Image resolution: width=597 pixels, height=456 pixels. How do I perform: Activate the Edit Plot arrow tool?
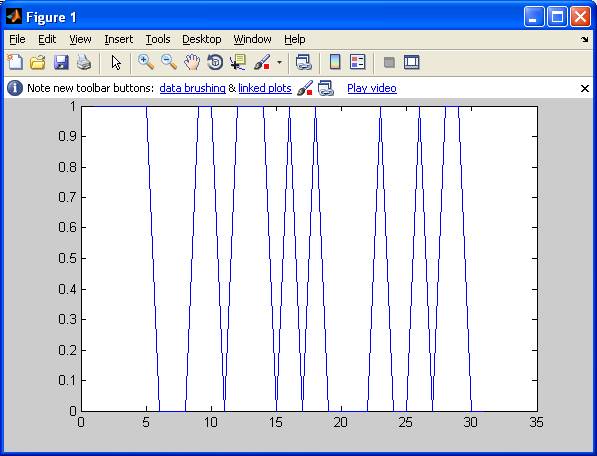pyautogui.click(x=116, y=62)
